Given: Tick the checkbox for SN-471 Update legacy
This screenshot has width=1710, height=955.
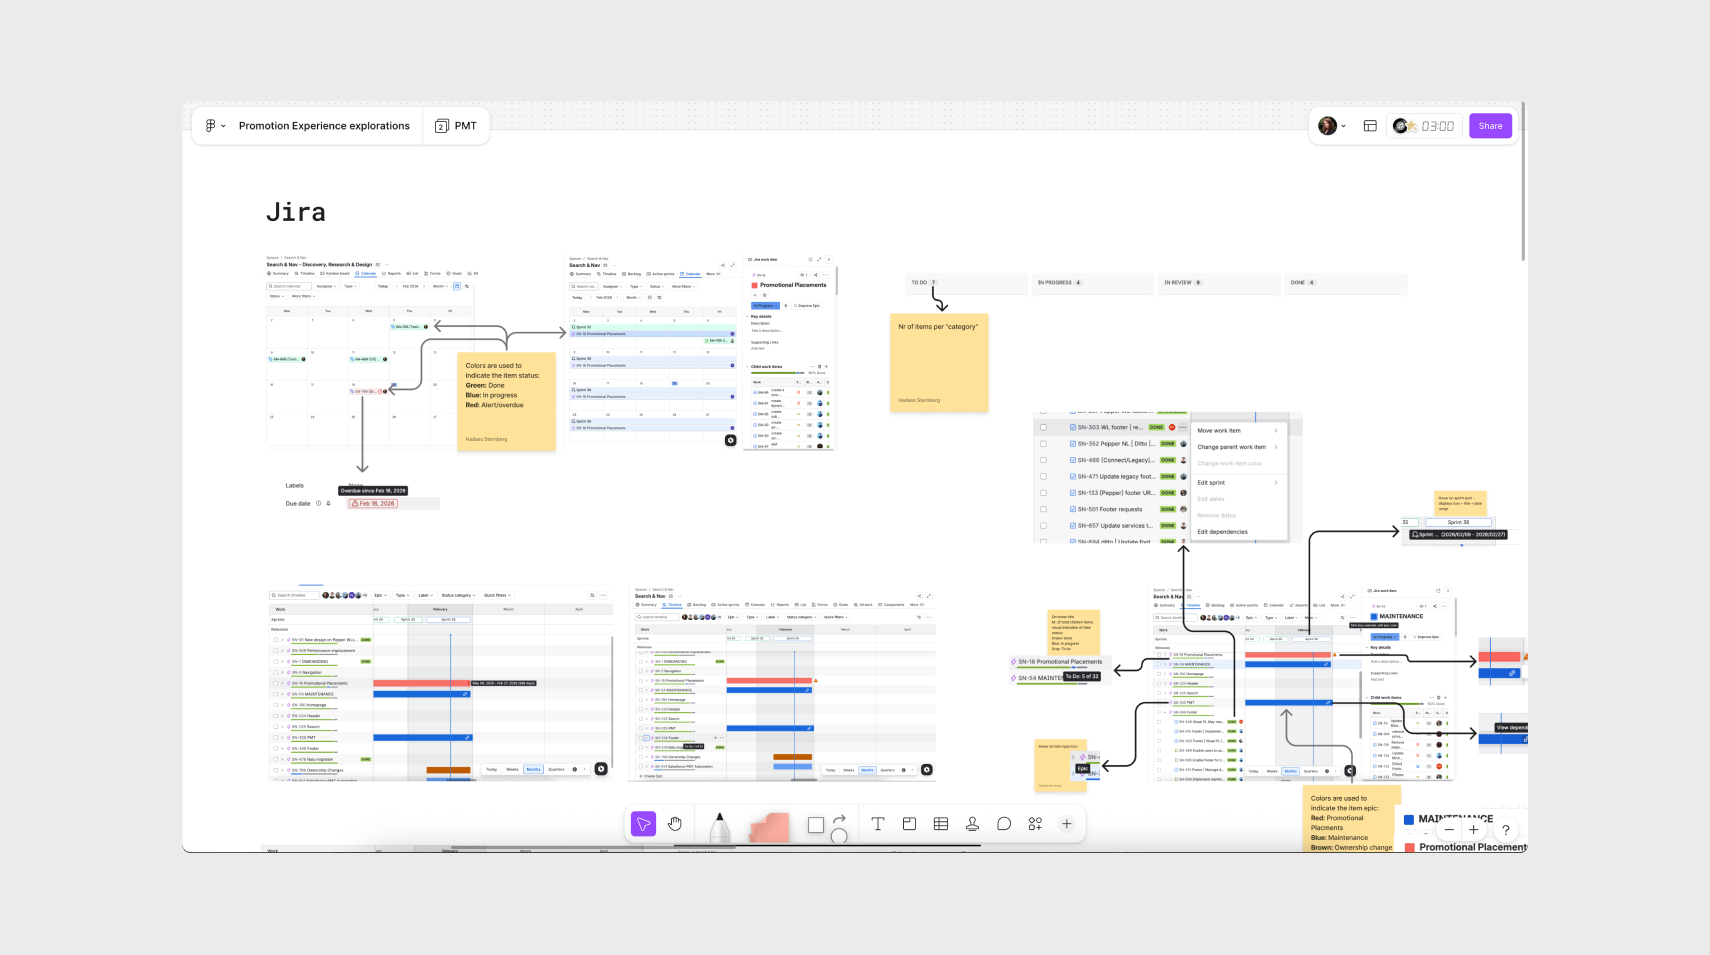Looking at the screenshot, I should click(x=1043, y=476).
